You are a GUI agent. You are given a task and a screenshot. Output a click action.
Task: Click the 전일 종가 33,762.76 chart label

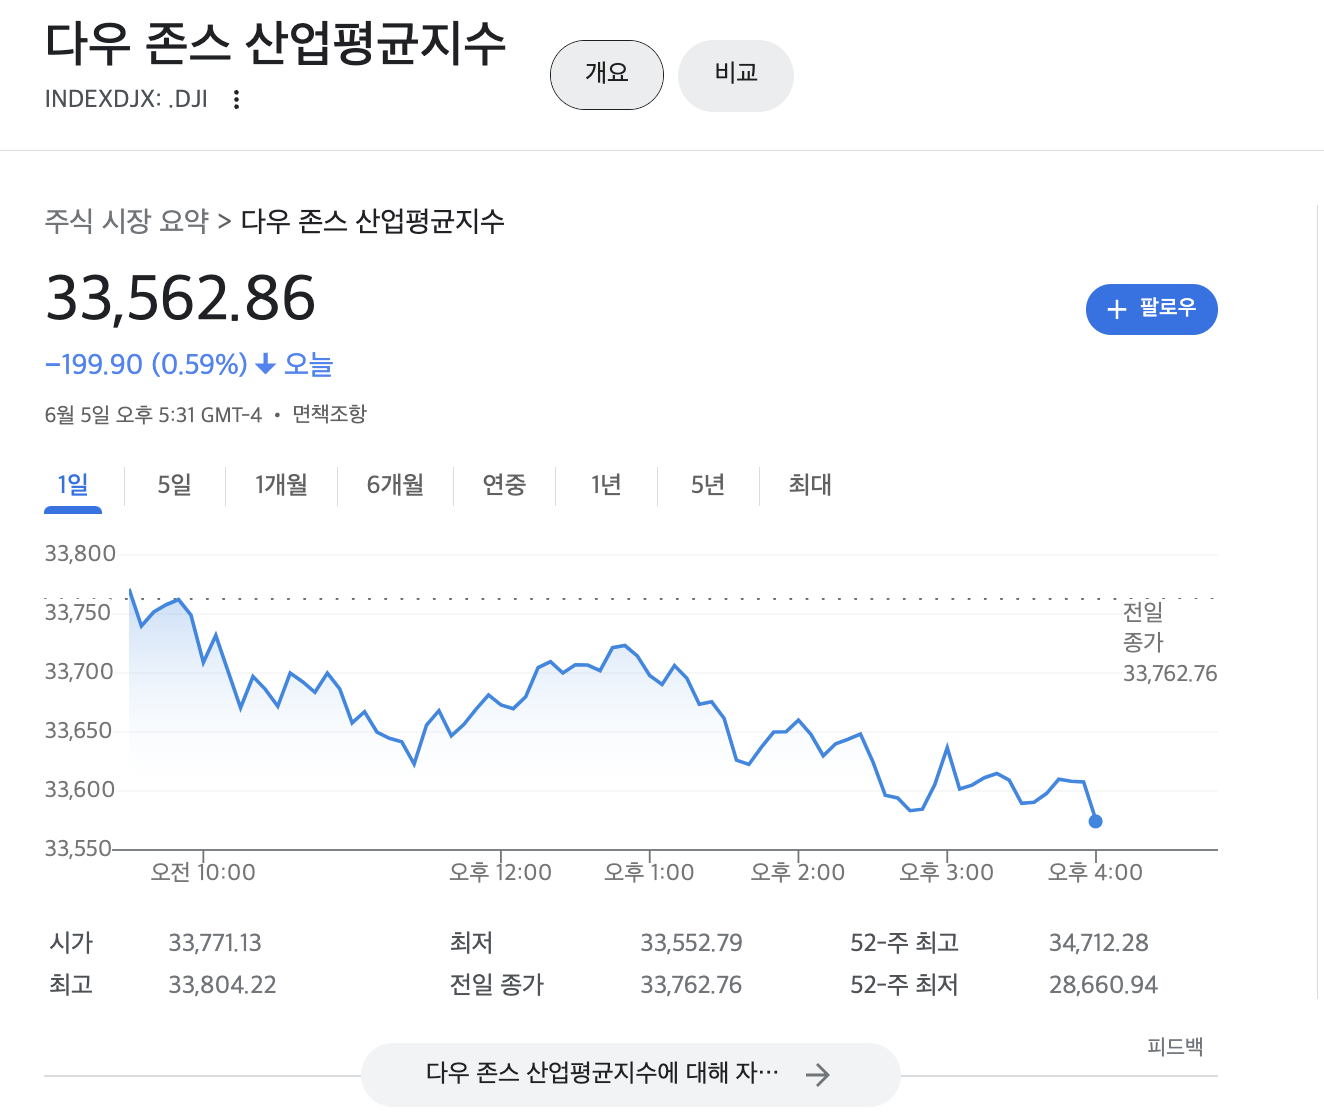point(1170,642)
